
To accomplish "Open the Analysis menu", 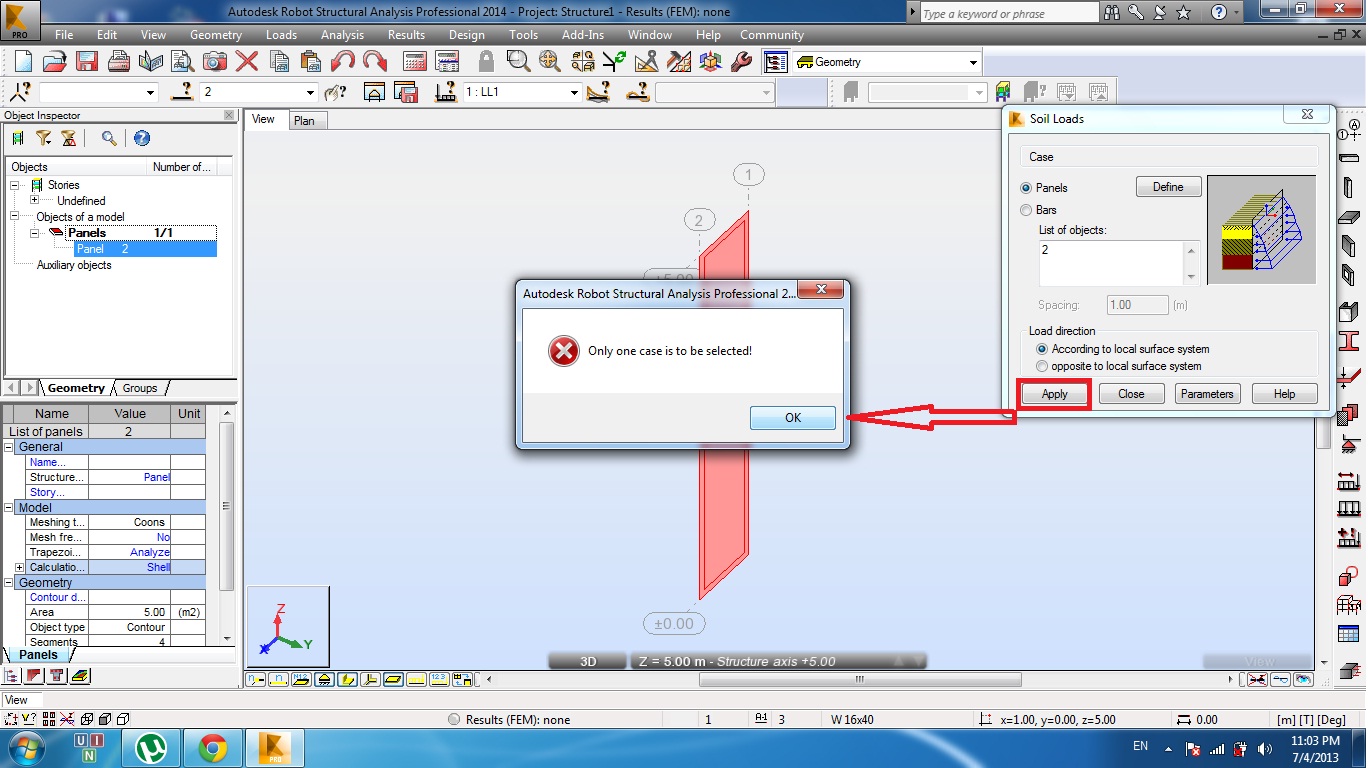I will [342, 34].
